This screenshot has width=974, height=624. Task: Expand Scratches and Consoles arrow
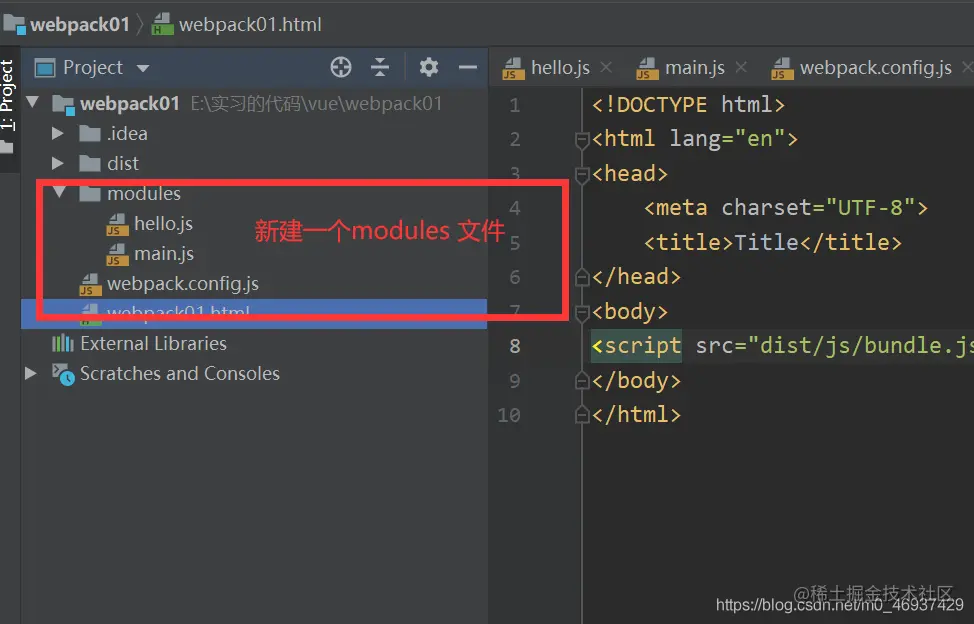pos(30,373)
